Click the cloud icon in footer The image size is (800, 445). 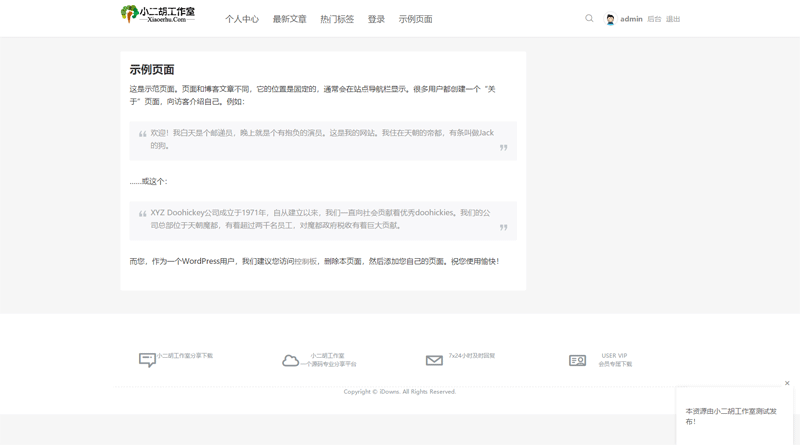290,360
